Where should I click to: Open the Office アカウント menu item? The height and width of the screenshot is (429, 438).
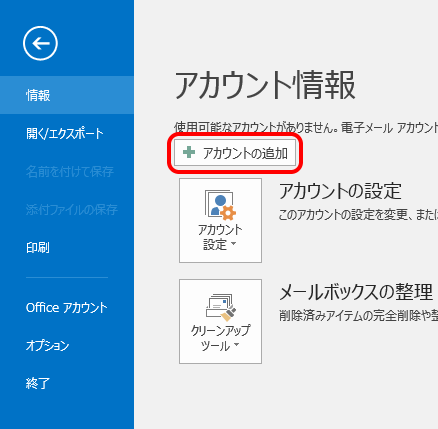pyautogui.click(x=67, y=307)
